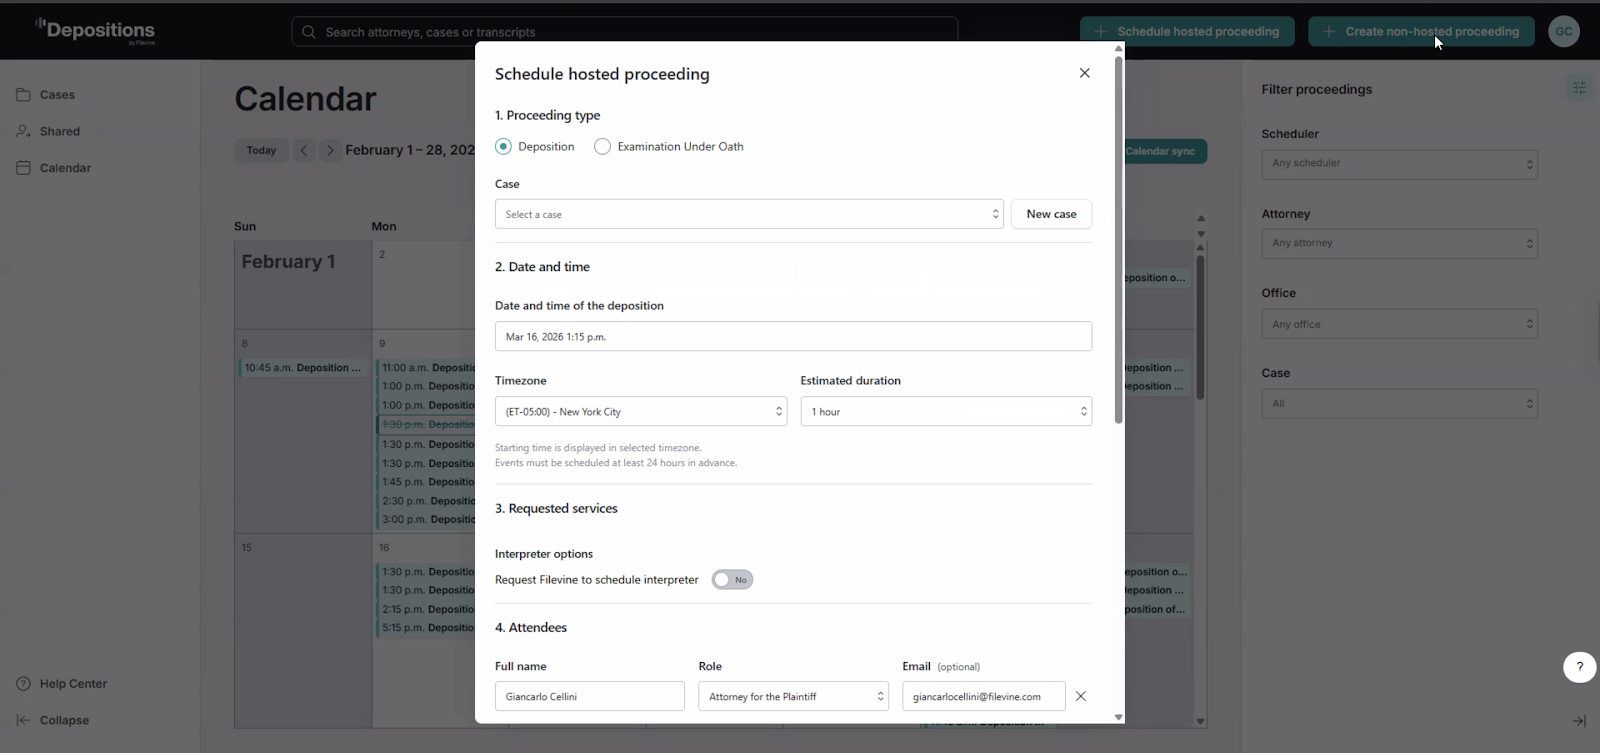Open Cases in the sidebar

57,95
